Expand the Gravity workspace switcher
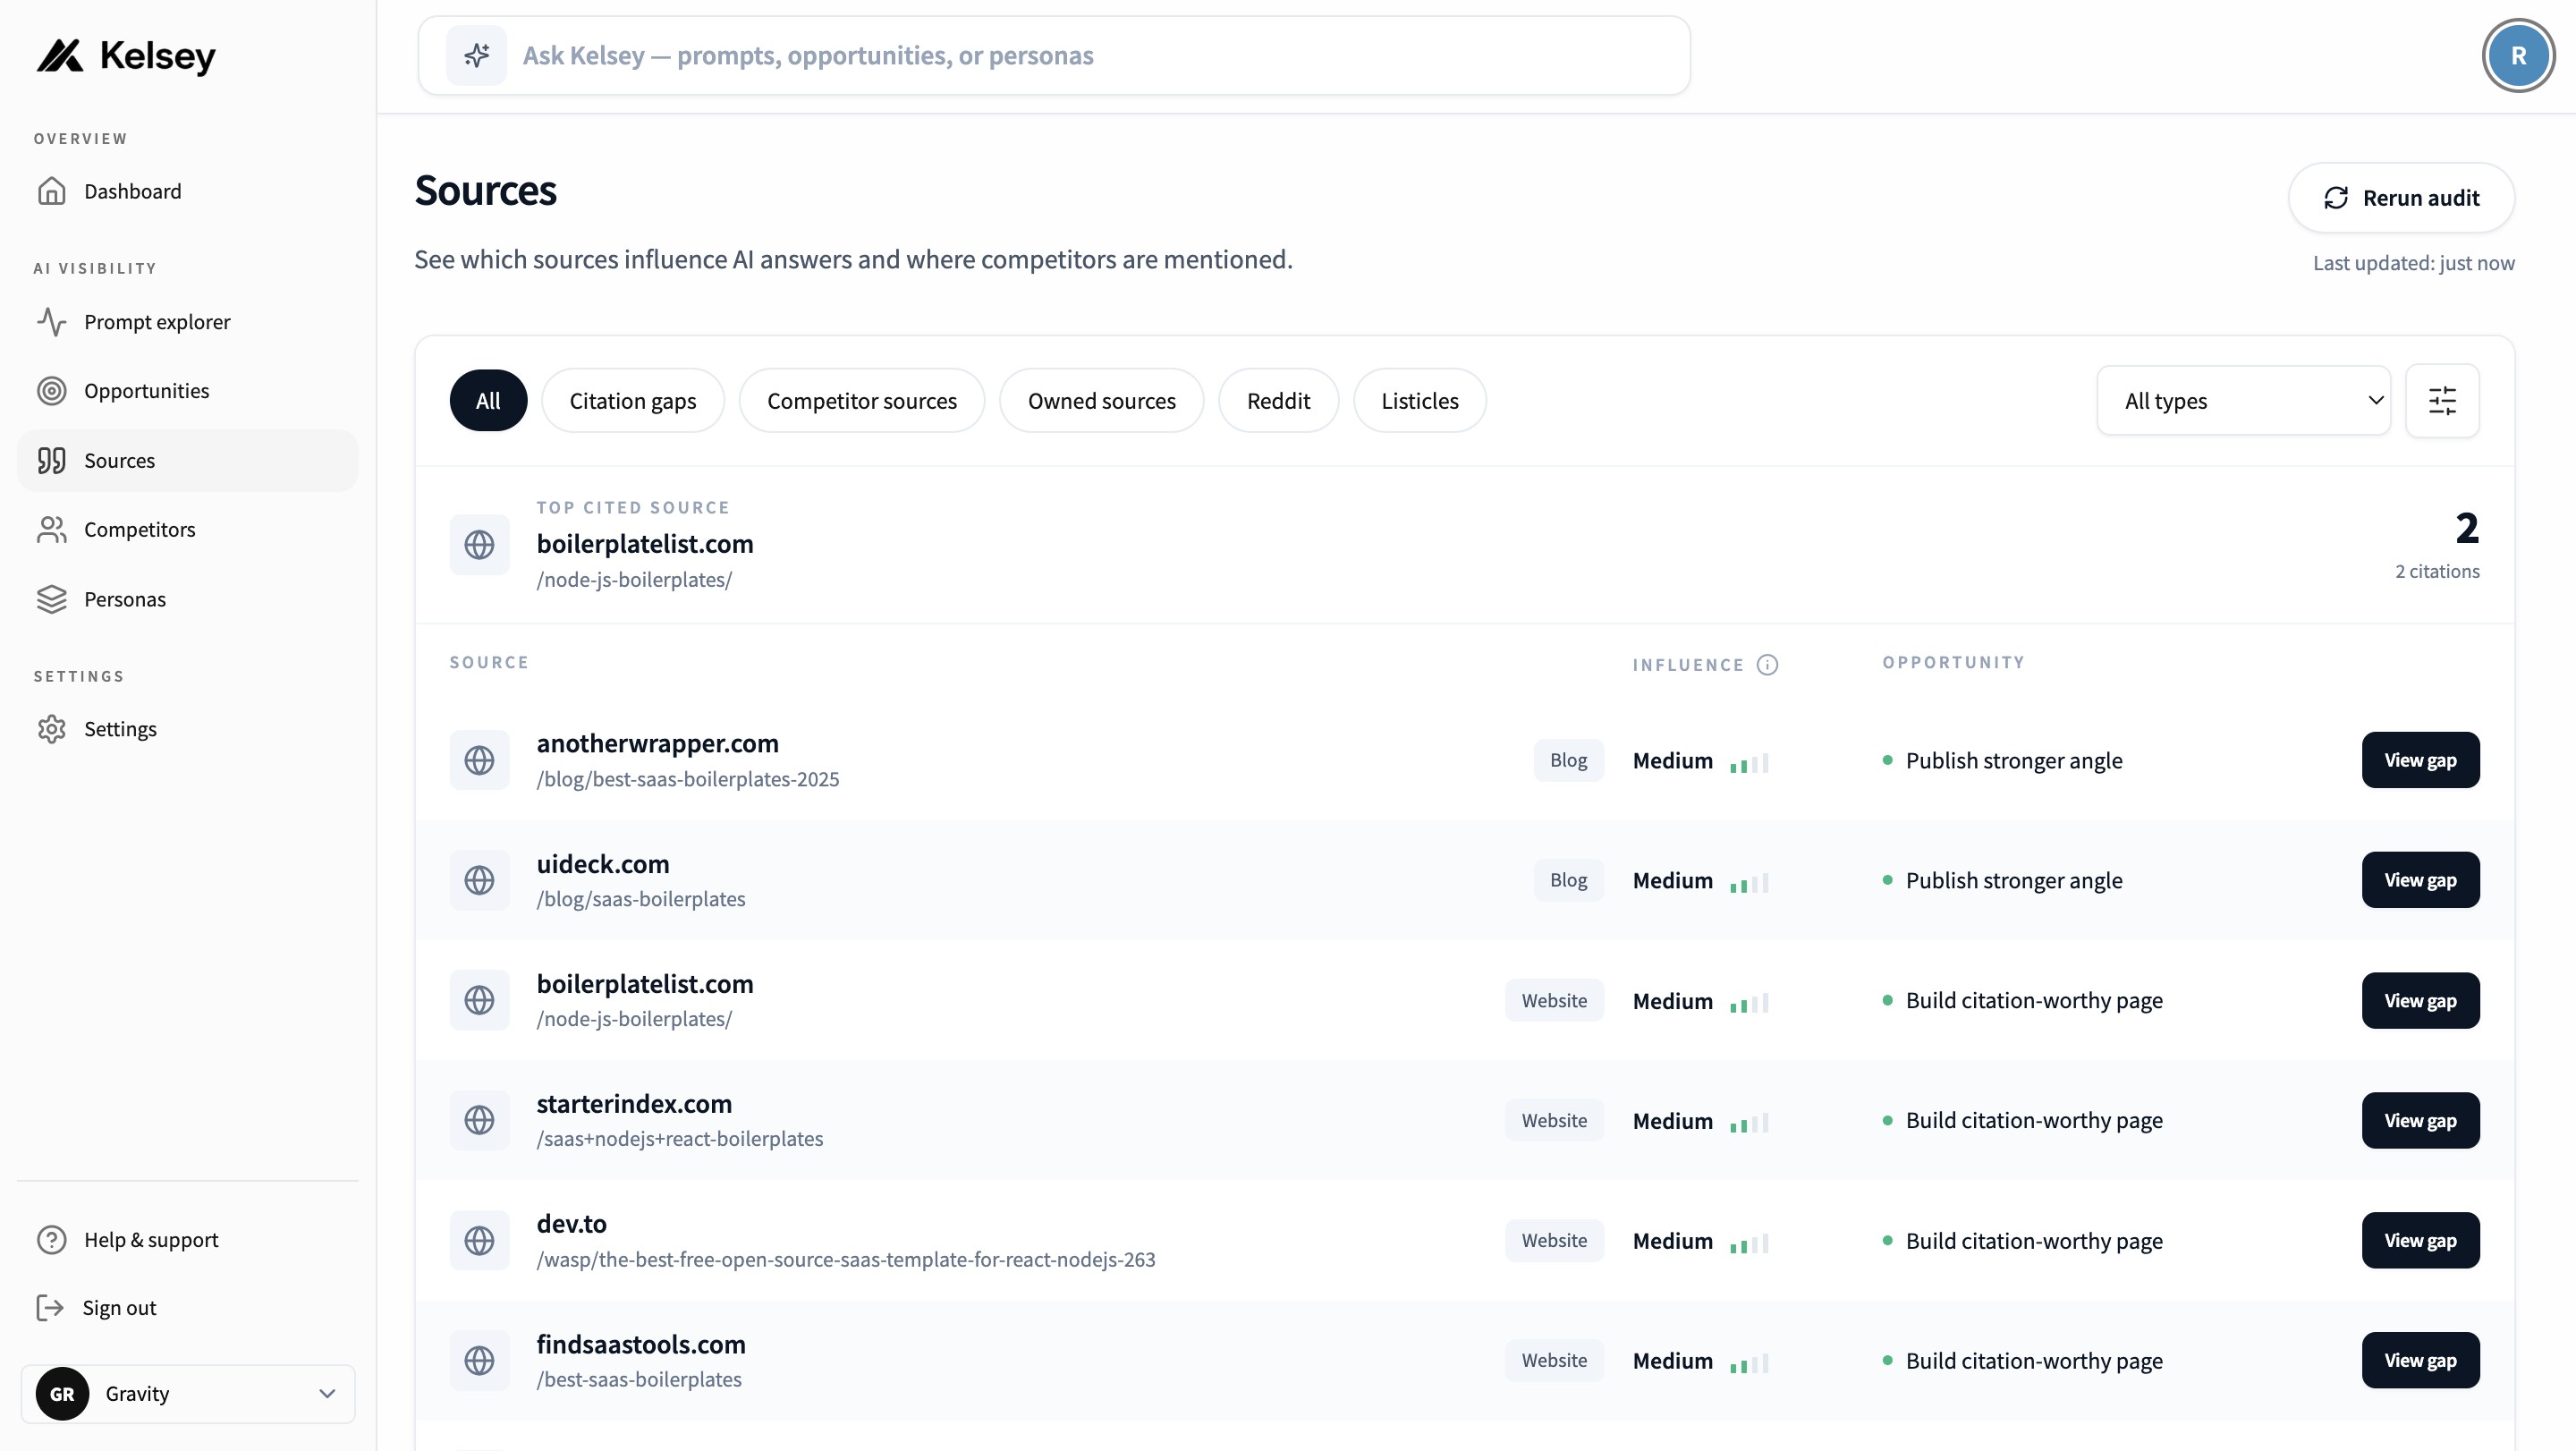This screenshot has width=2576, height=1451. pos(188,1394)
